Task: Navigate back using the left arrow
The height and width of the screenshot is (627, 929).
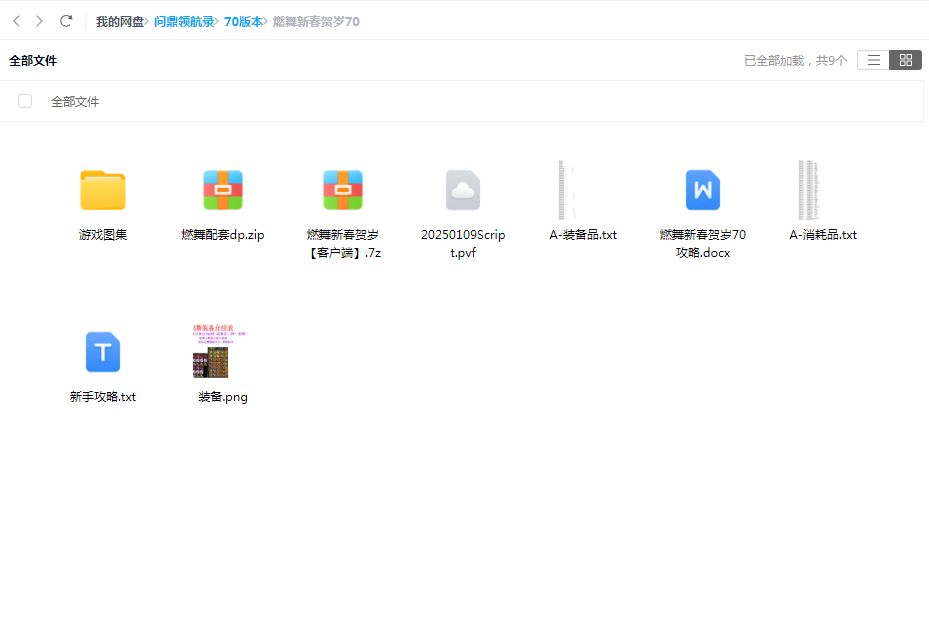Action: click(16, 19)
